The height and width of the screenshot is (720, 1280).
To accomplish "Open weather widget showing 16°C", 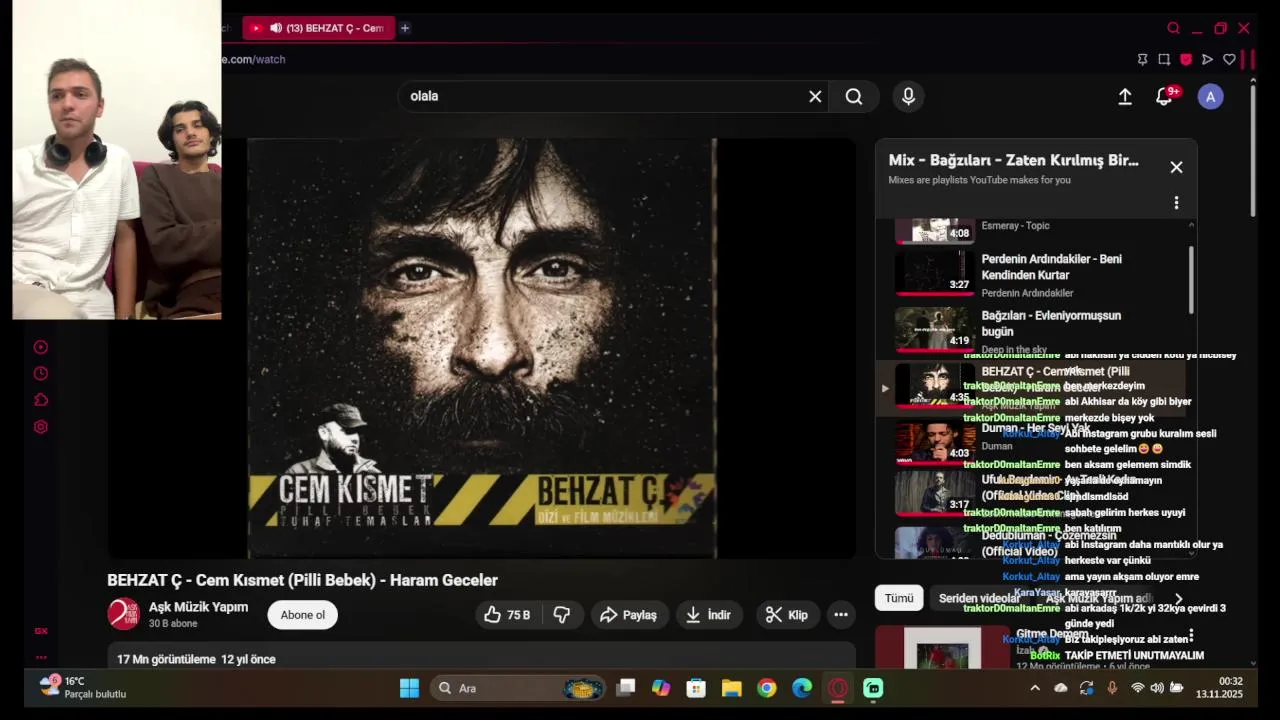I will click(84, 688).
